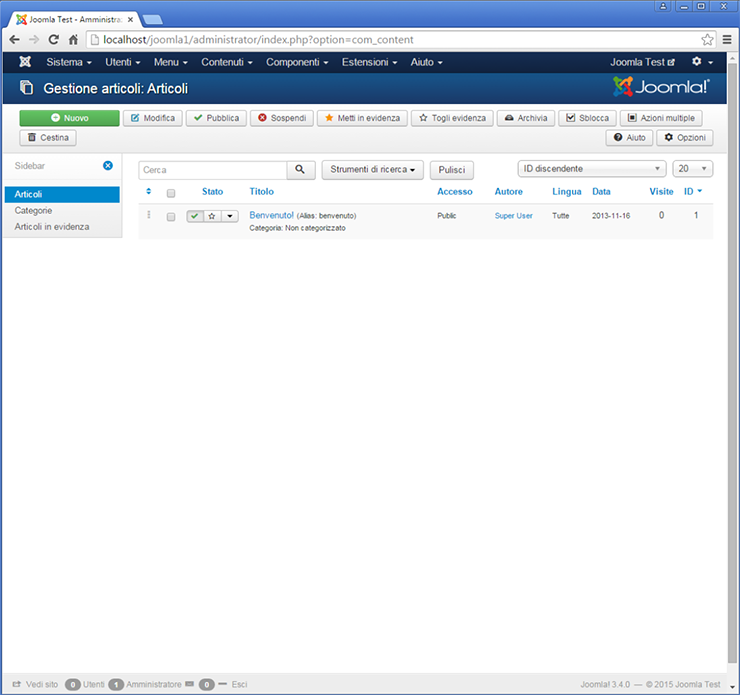The image size is (740, 695).
Task: Click Azioni multiple button
Action: [x=661, y=118]
